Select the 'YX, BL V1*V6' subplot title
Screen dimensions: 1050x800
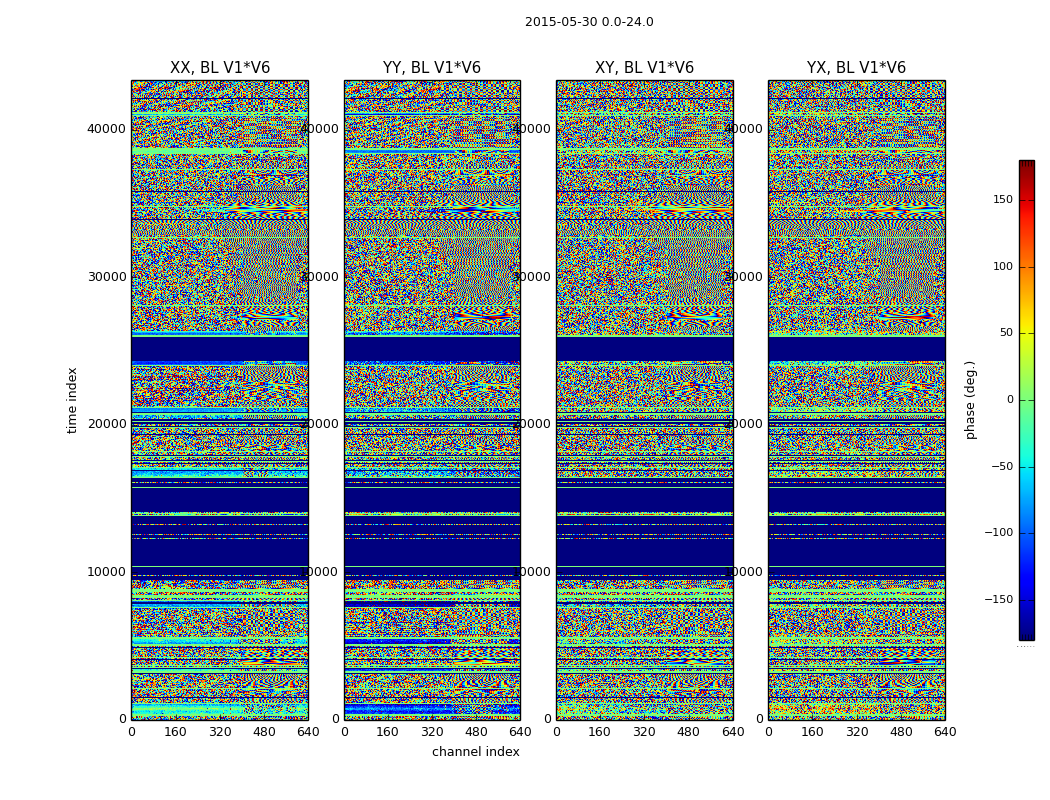pos(856,68)
